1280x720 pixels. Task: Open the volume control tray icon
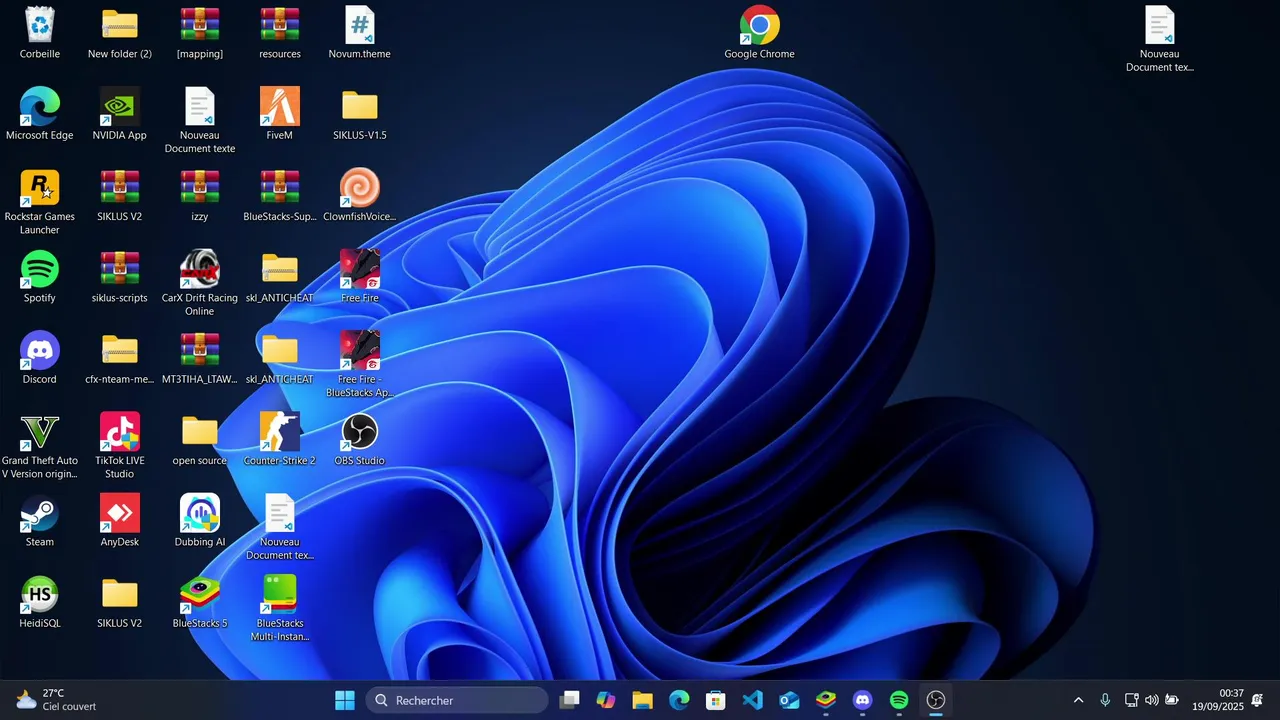(1152, 700)
